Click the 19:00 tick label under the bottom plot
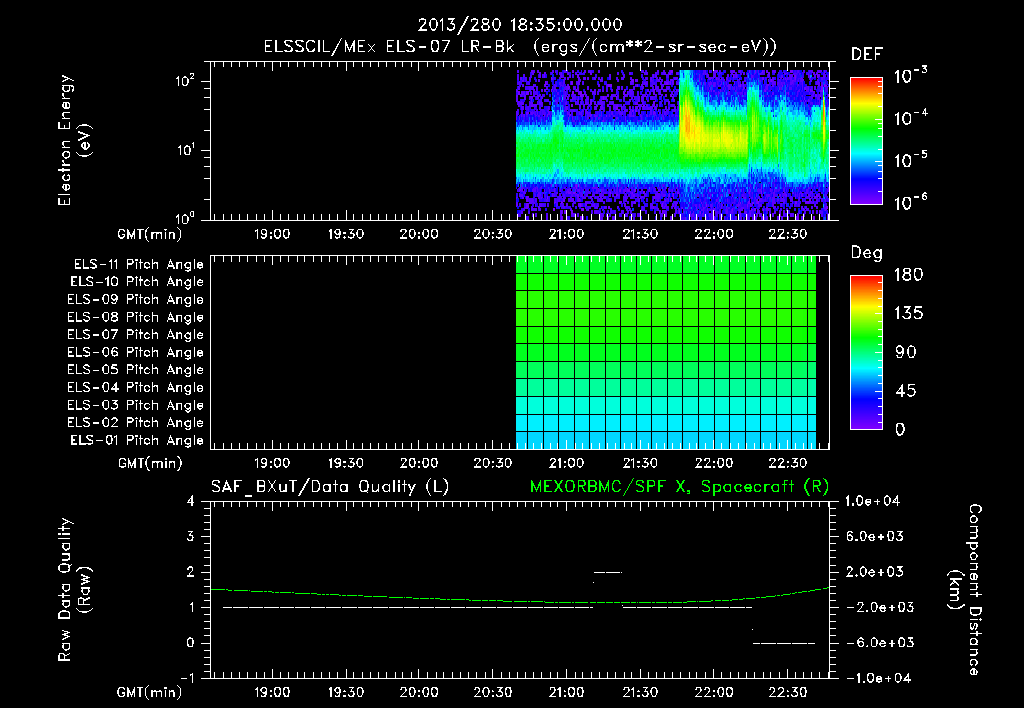The image size is (1024, 708). coord(272,692)
